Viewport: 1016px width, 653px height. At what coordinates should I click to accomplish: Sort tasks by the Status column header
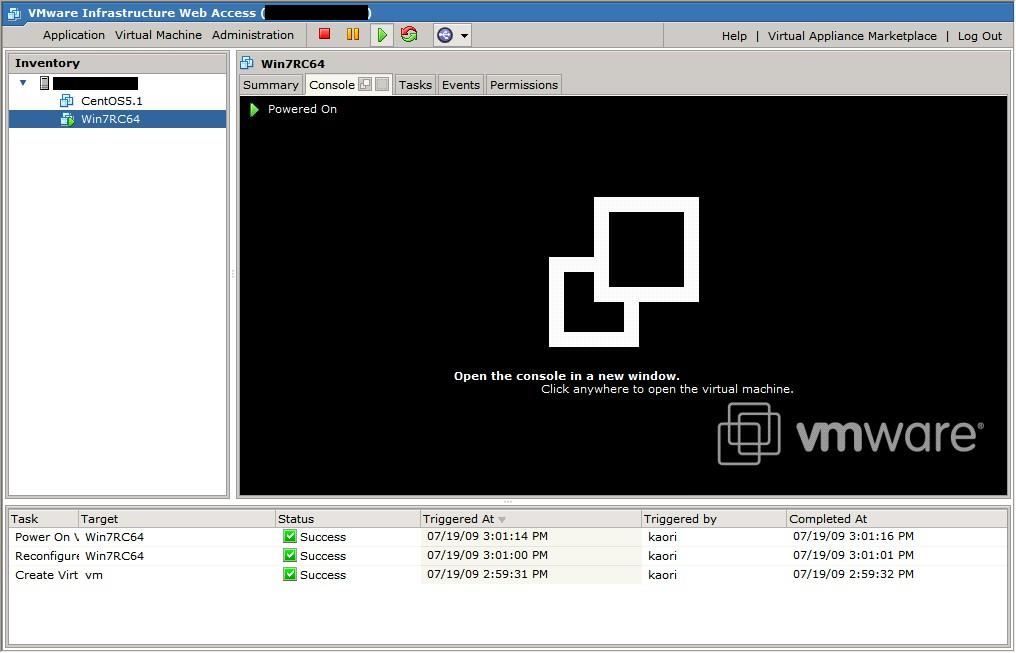(x=348, y=519)
